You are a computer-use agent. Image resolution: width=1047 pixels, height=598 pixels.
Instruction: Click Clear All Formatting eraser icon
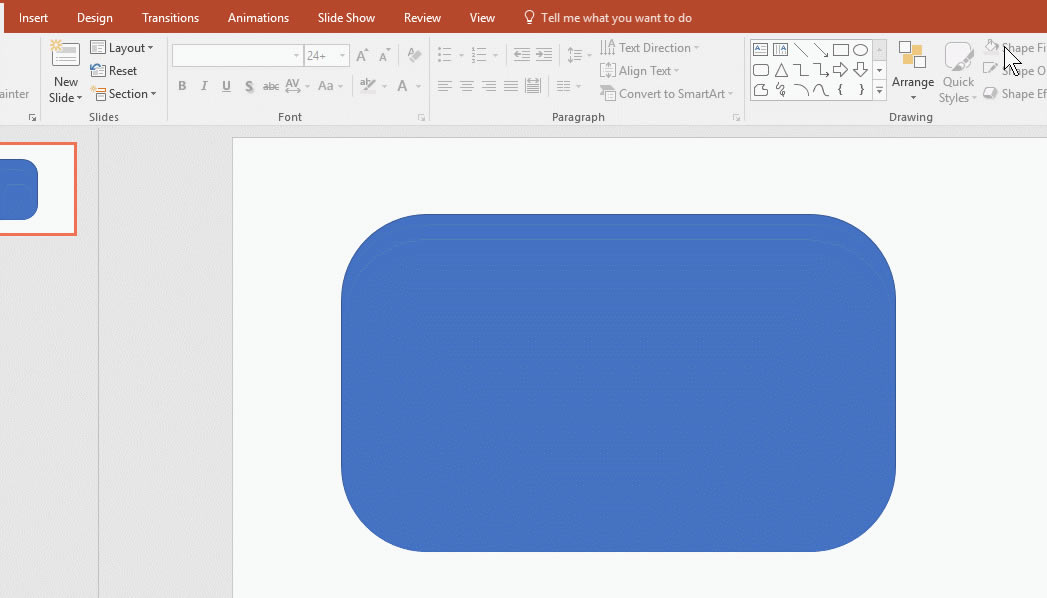pyautogui.click(x=414, y=55)
